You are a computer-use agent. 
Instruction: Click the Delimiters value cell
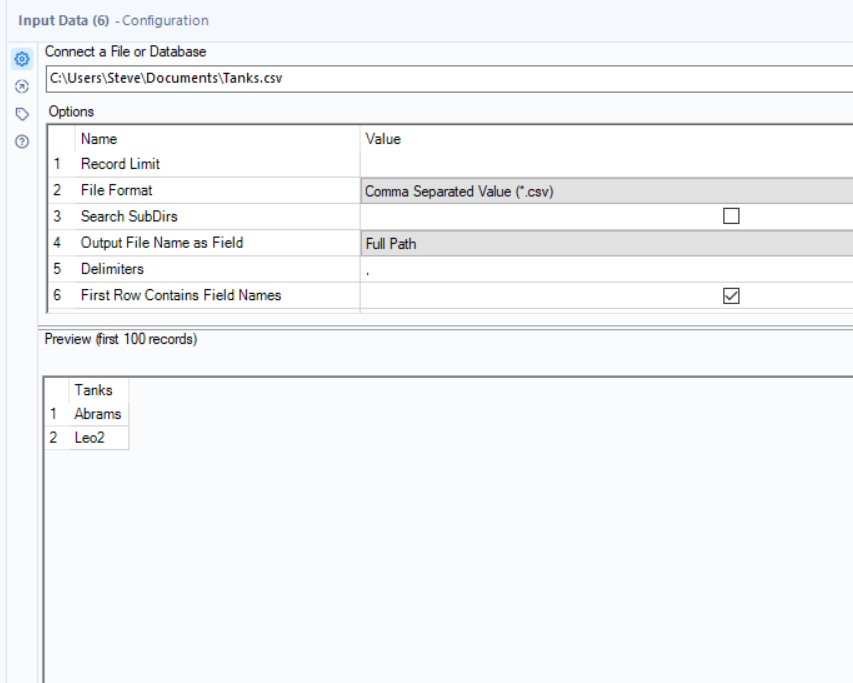click(x=606, y=269)
